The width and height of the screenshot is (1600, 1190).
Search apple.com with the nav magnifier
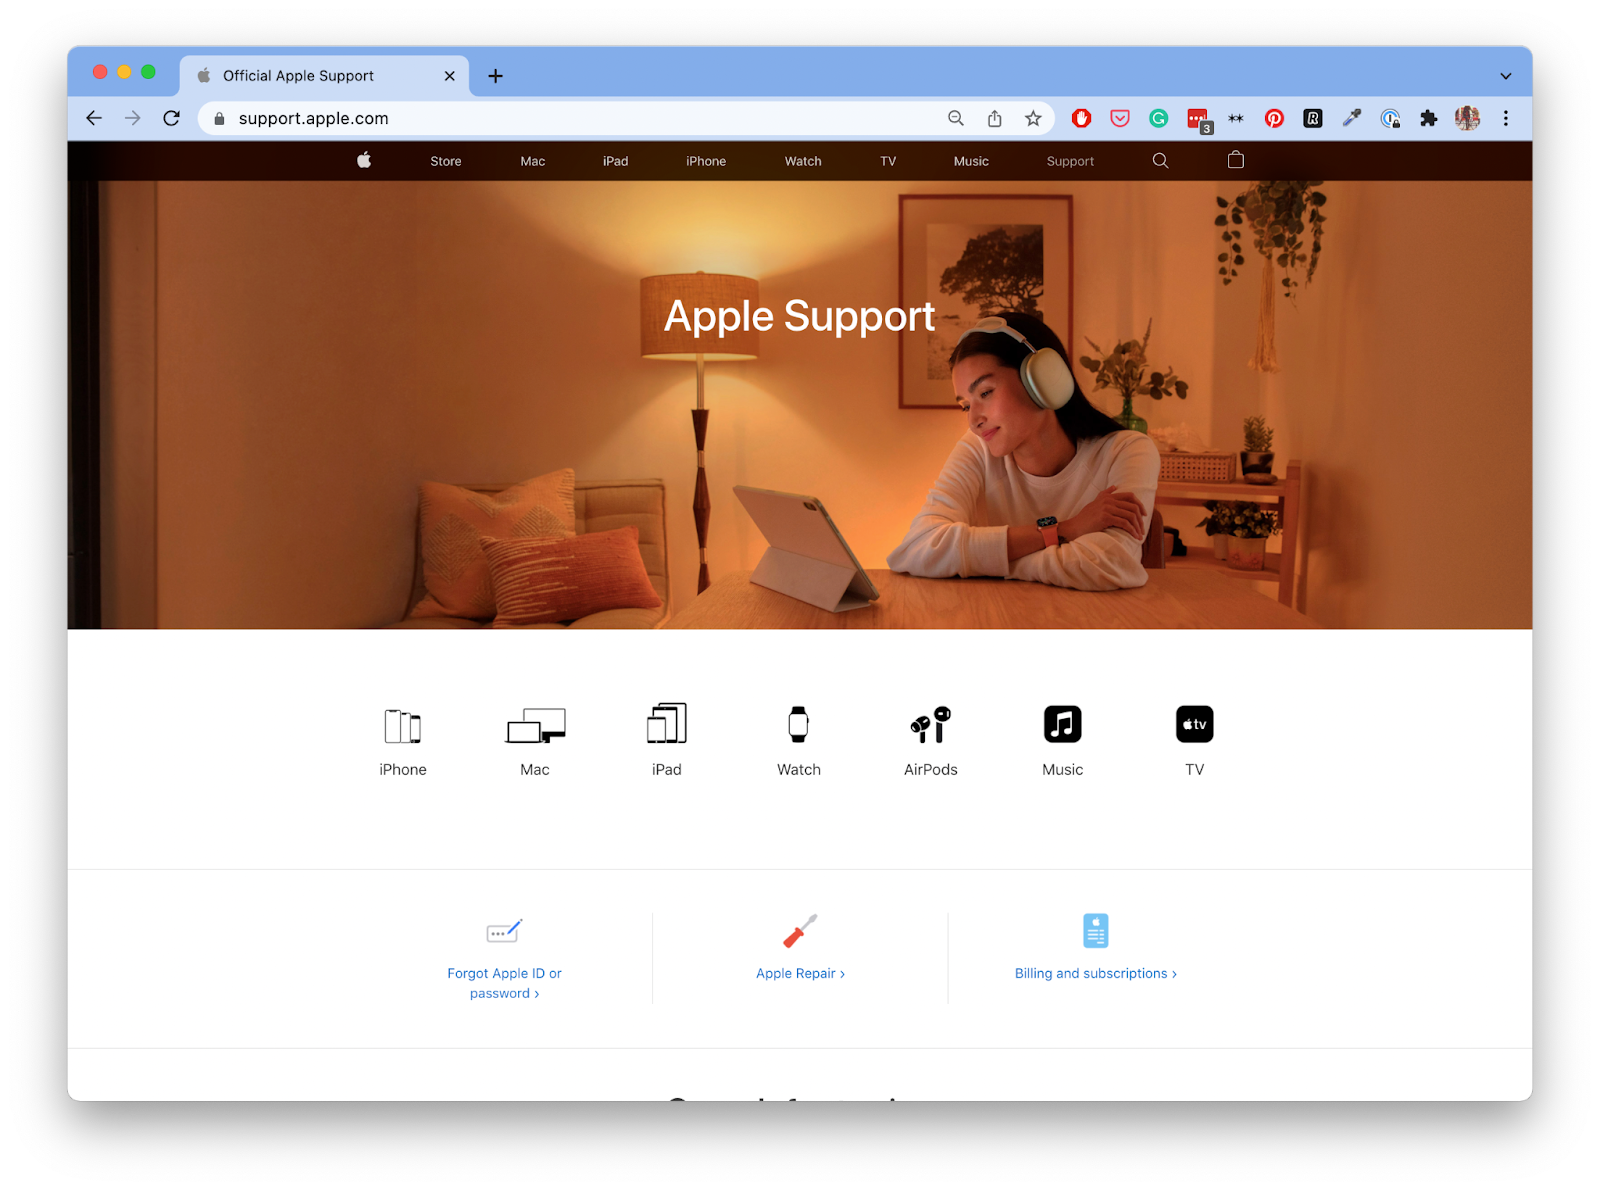[x=1160, y=160]
